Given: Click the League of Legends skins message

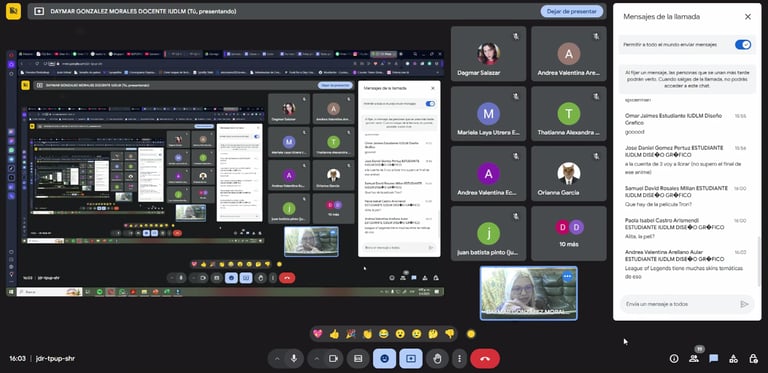Looking at the screenshot, I should click(684, 272).
